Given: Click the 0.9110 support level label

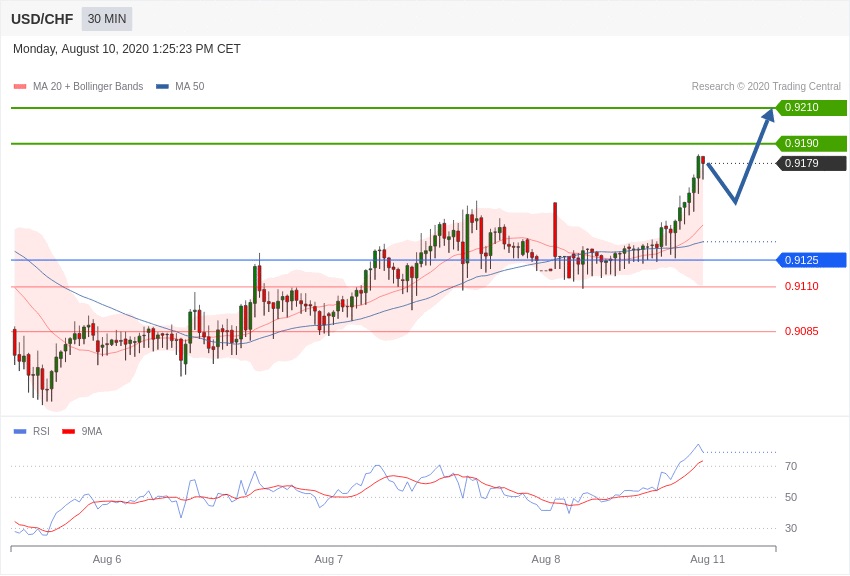Looking at the screenshot, I should 802,286.
